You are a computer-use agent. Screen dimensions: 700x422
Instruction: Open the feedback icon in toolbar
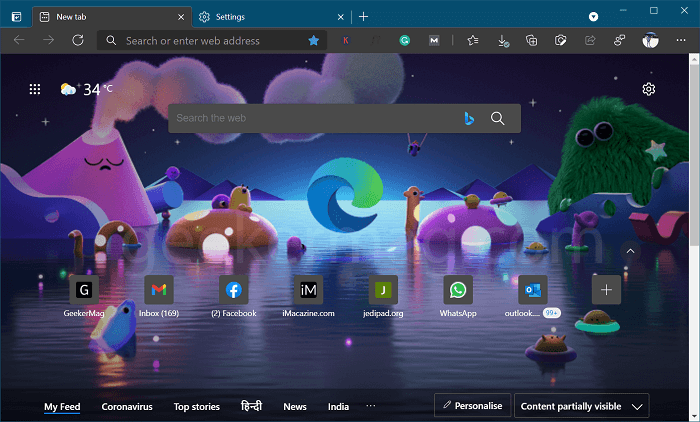pos(620,41)
